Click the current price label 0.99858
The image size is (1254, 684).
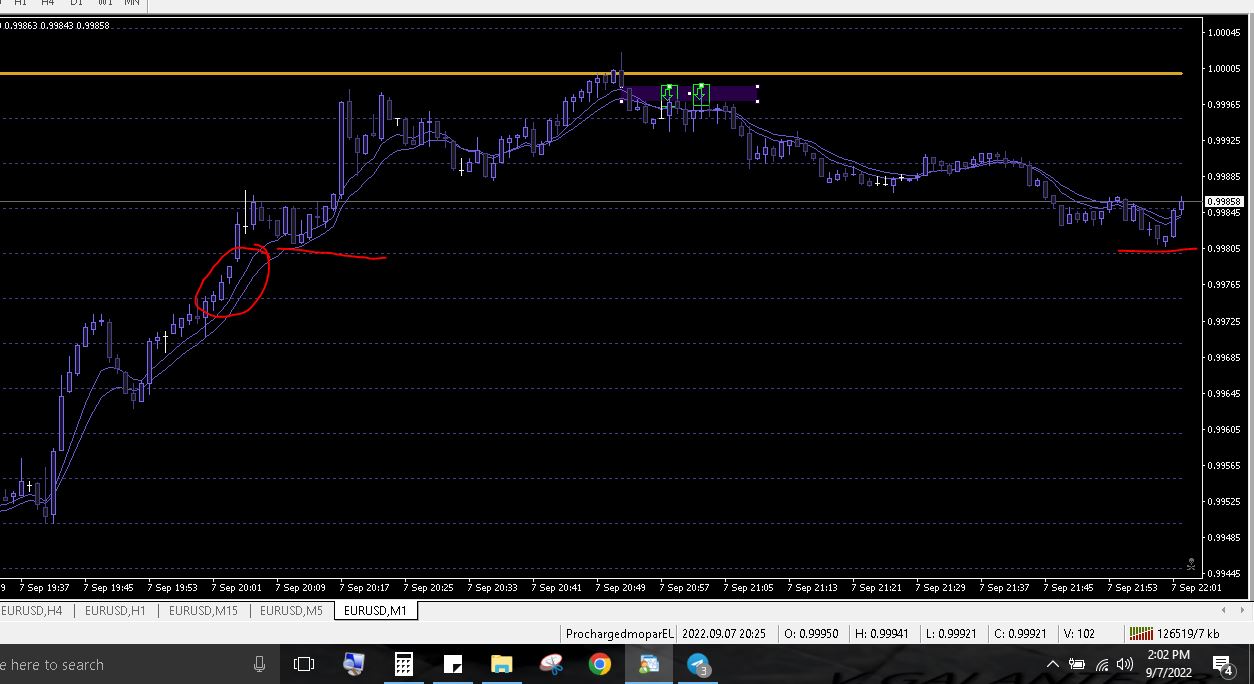pyautogui.click(x=1223, y=201)
